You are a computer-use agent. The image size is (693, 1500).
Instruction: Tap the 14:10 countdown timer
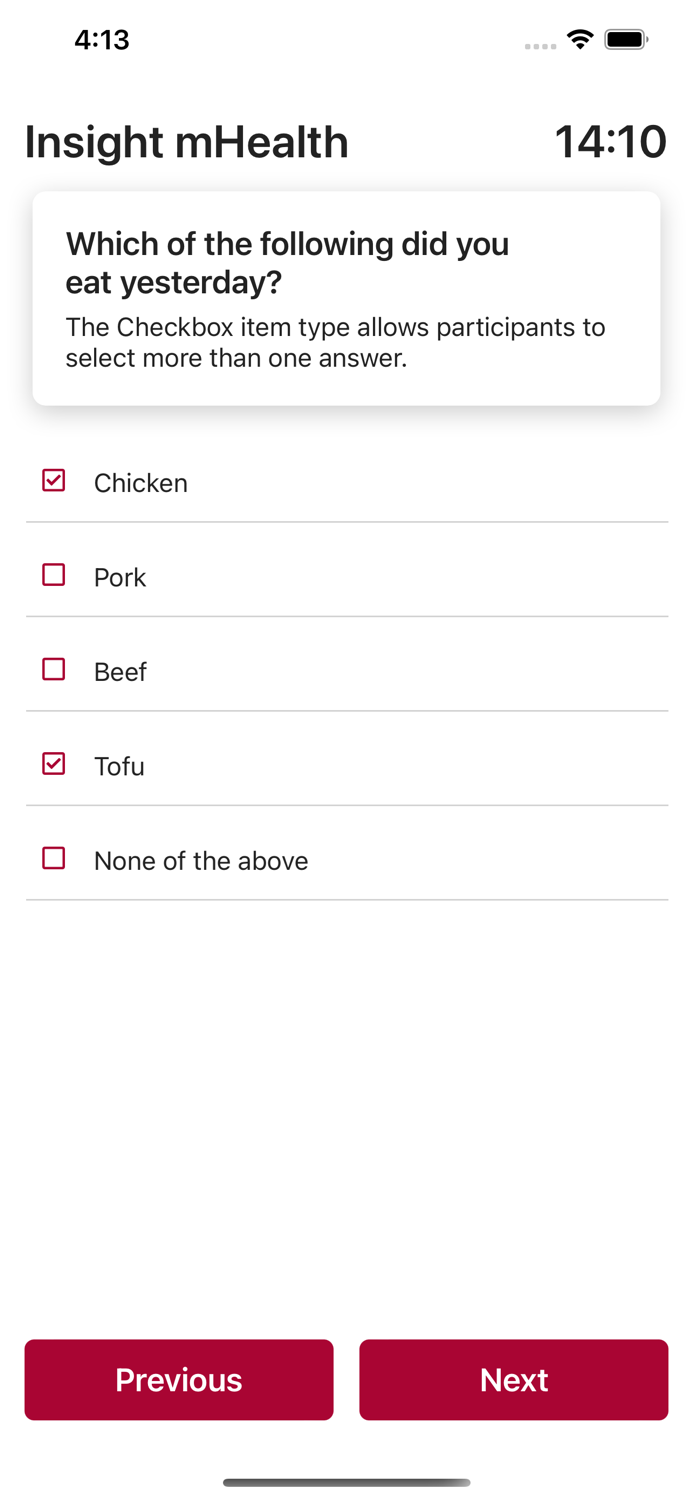click(x=610, y=142)
